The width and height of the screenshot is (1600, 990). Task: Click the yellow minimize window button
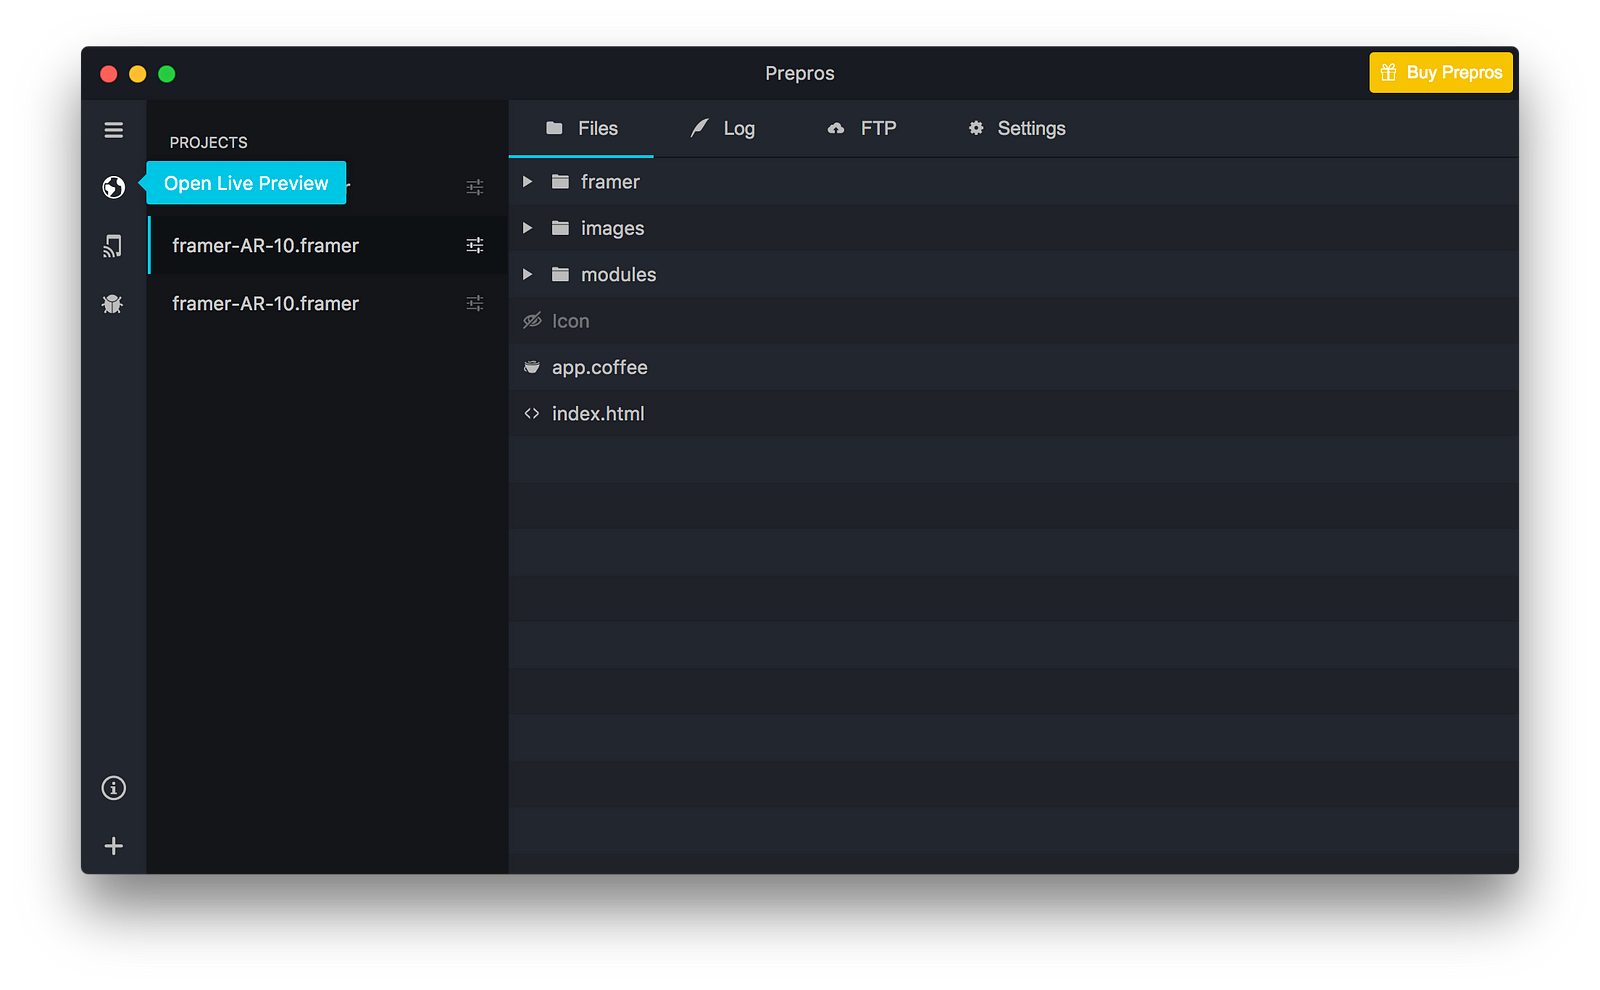(138, 74)
